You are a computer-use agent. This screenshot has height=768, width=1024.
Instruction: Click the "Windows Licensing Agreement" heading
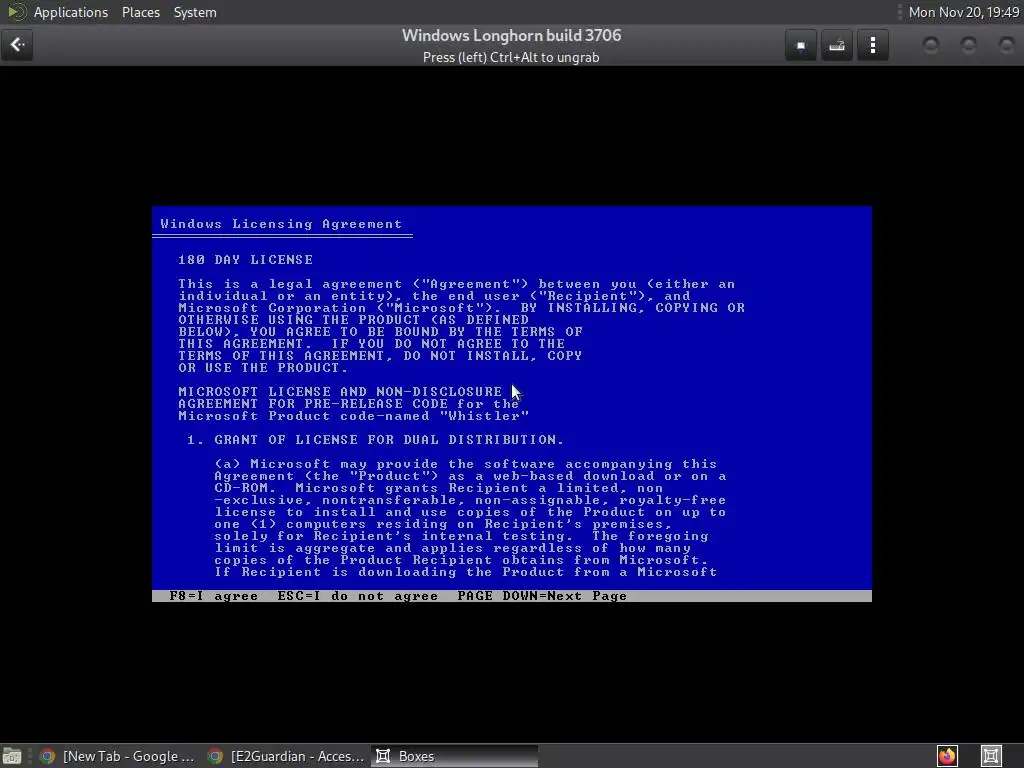click(x=281, y=224)
